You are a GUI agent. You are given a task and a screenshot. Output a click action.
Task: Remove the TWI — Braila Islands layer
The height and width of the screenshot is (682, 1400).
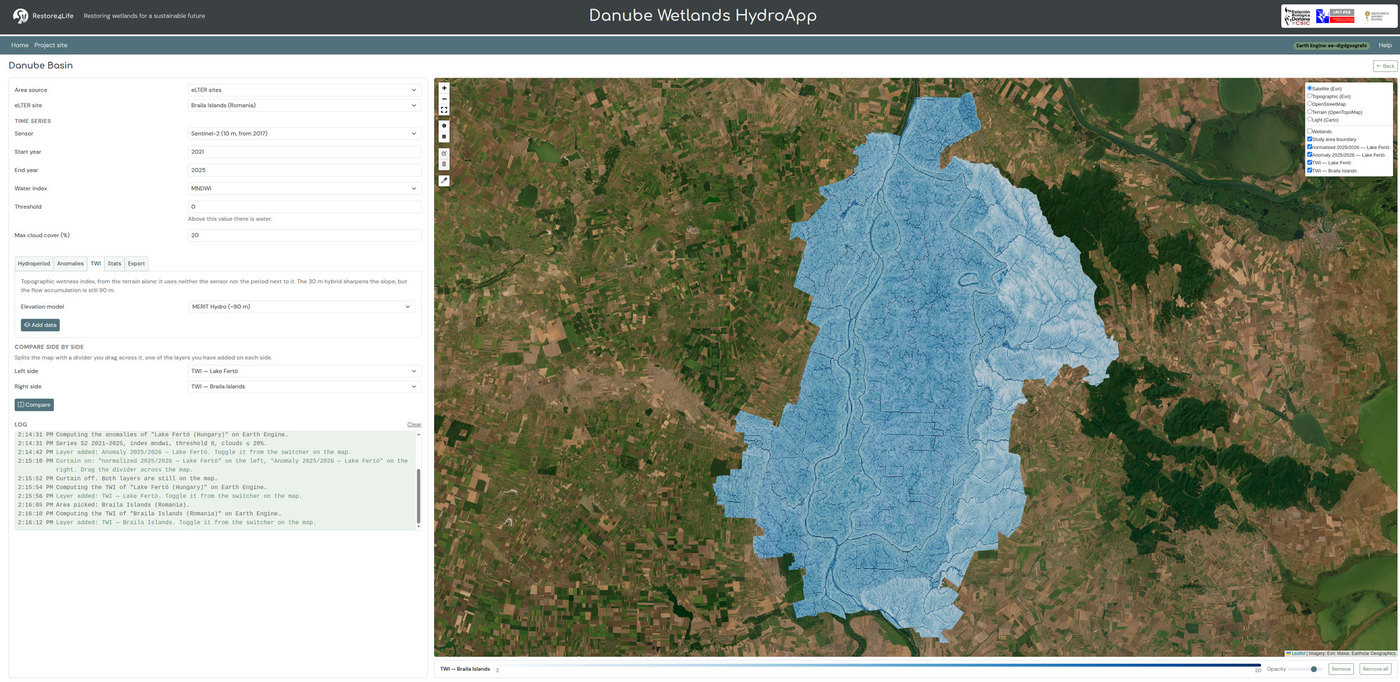click(1341, 669)
